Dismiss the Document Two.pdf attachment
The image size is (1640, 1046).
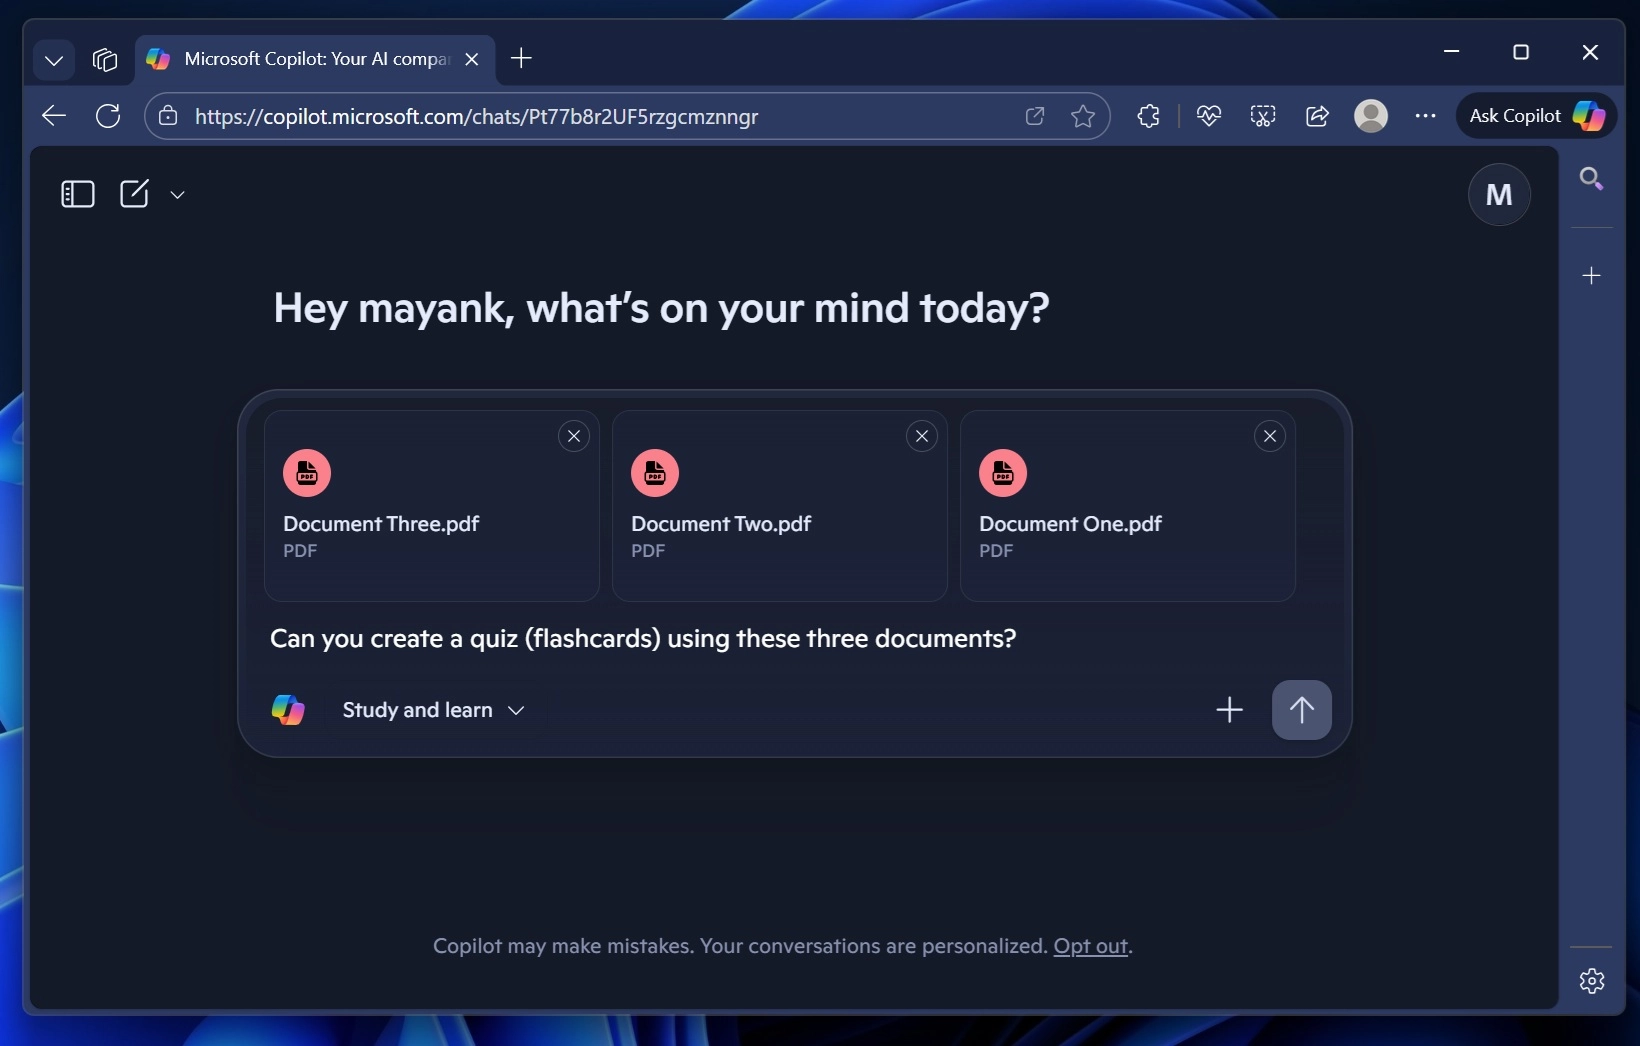(x=921, y=436)
